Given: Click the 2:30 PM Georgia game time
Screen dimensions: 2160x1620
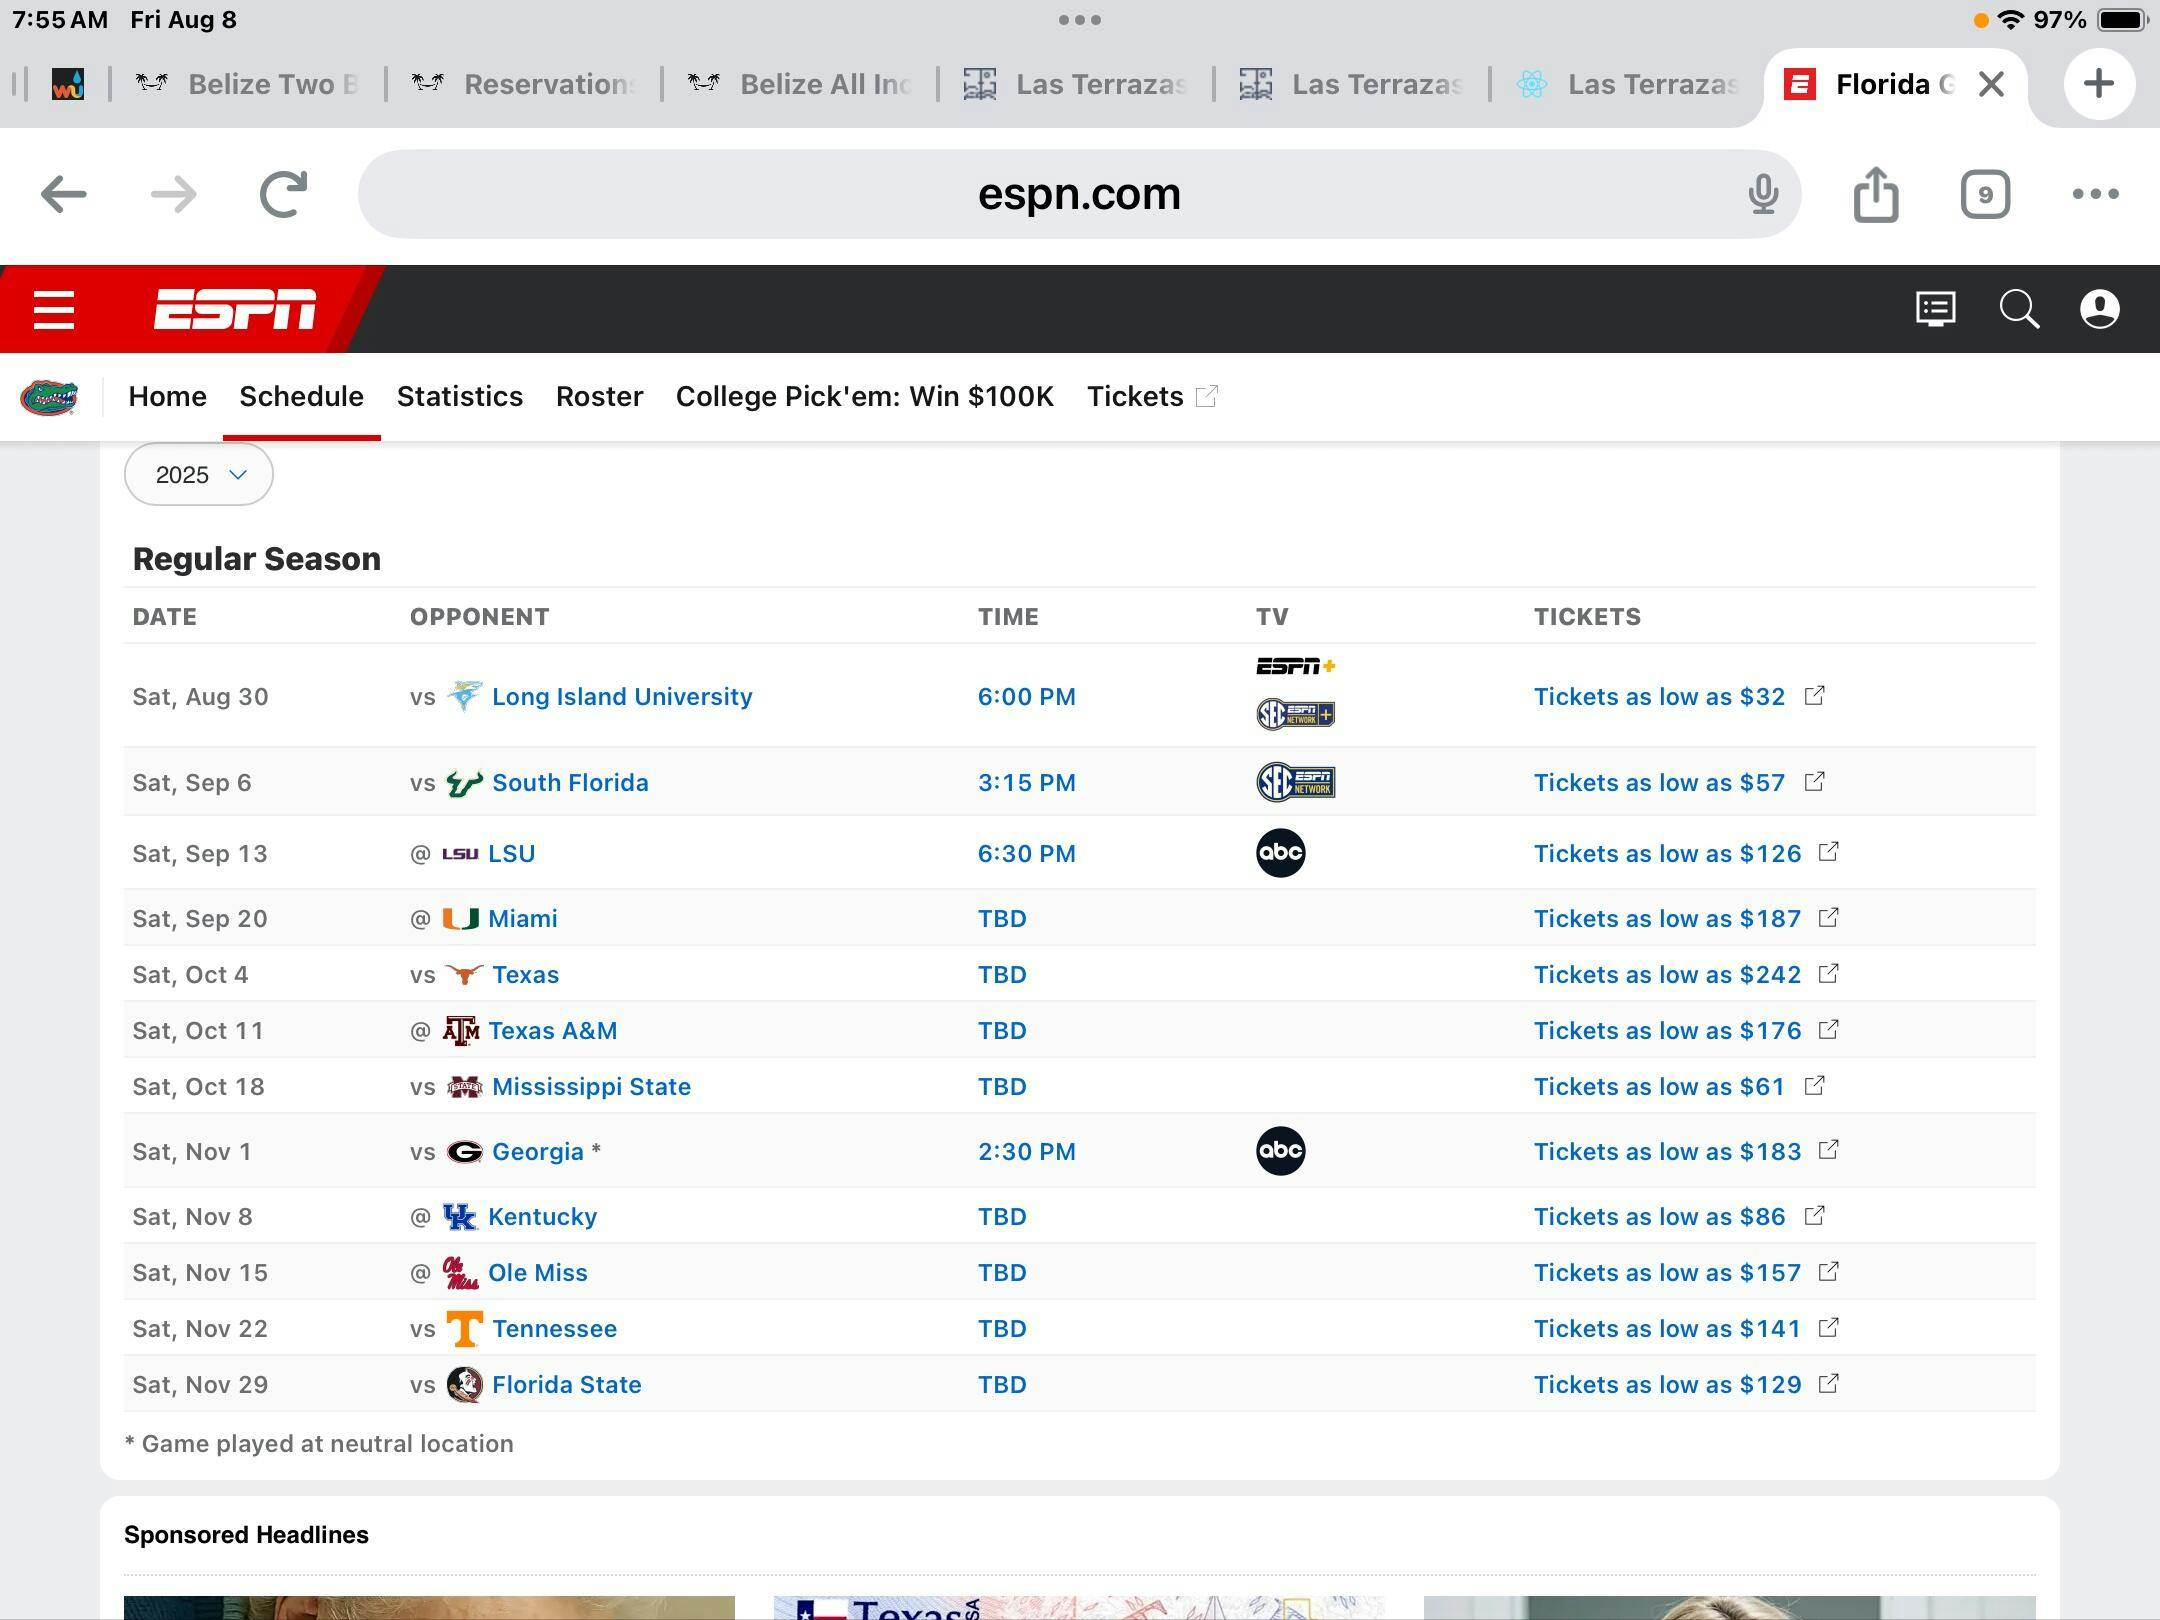Looking at the screenshot, I should coord(1026,1151).
